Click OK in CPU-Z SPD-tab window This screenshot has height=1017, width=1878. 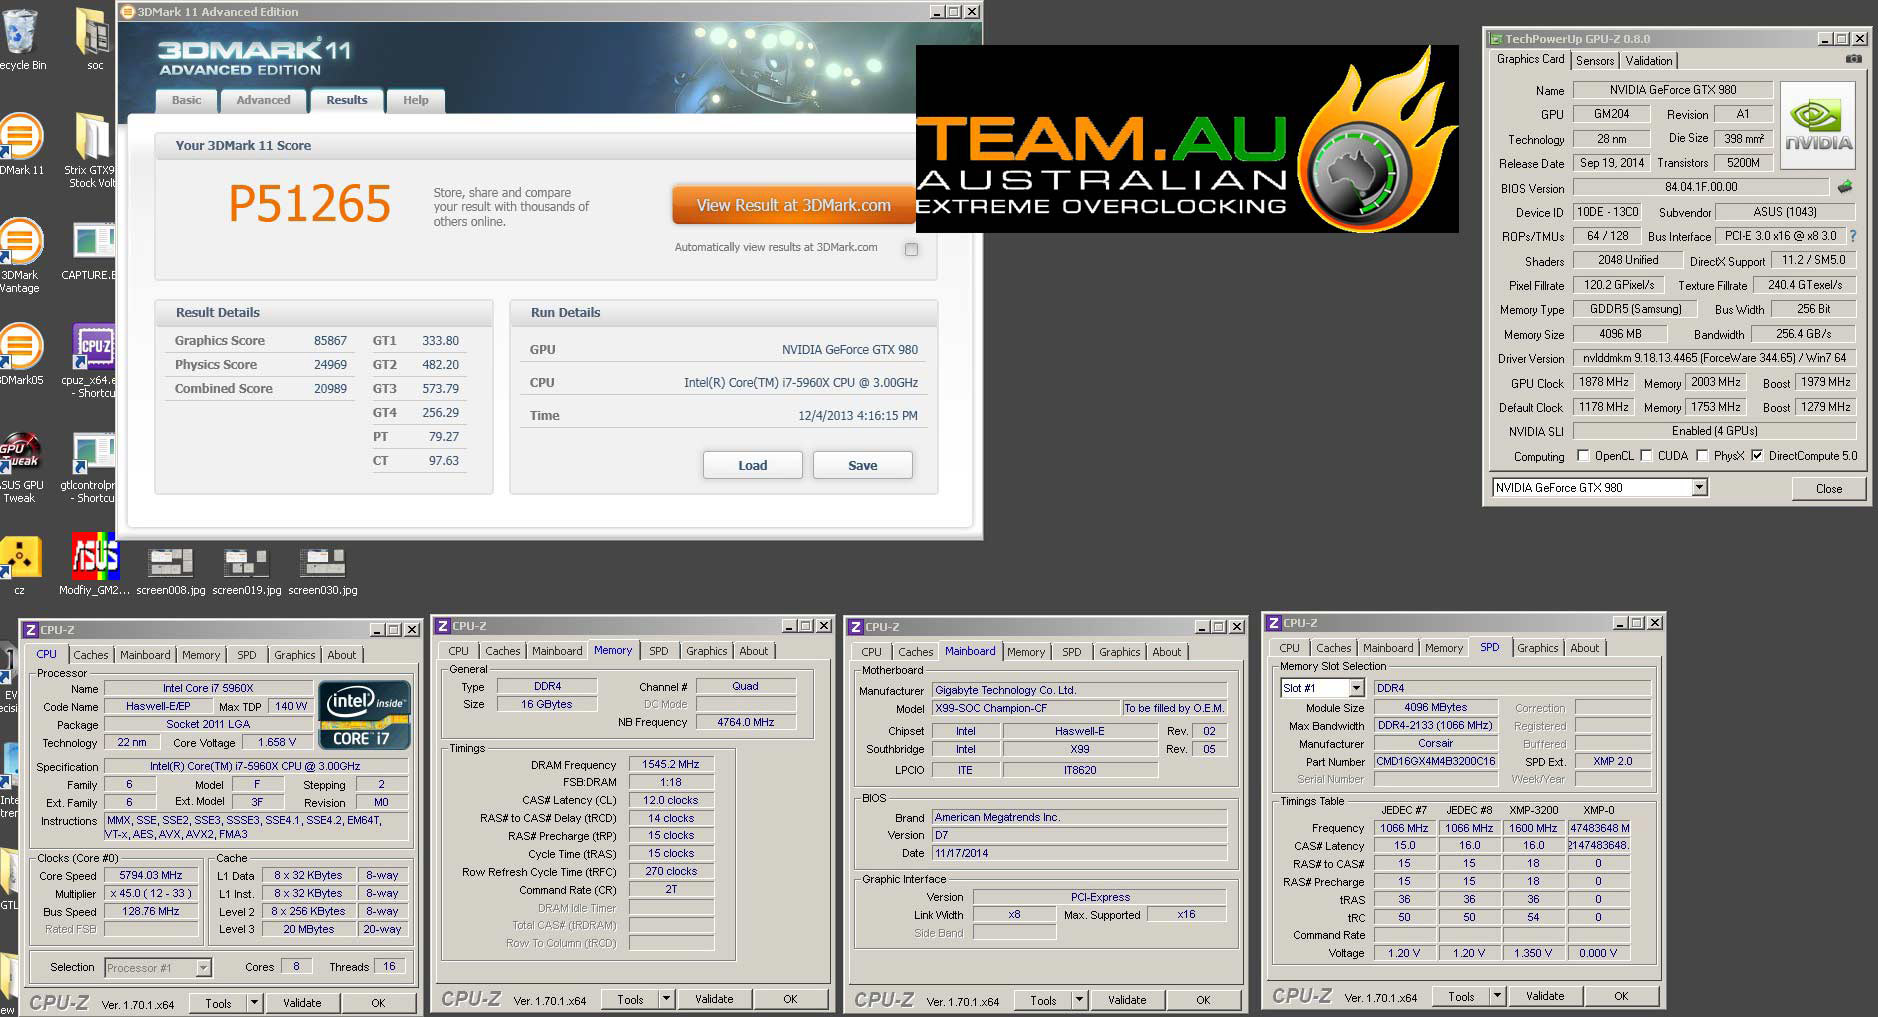pyautogui.click(x=1621, y=996)
